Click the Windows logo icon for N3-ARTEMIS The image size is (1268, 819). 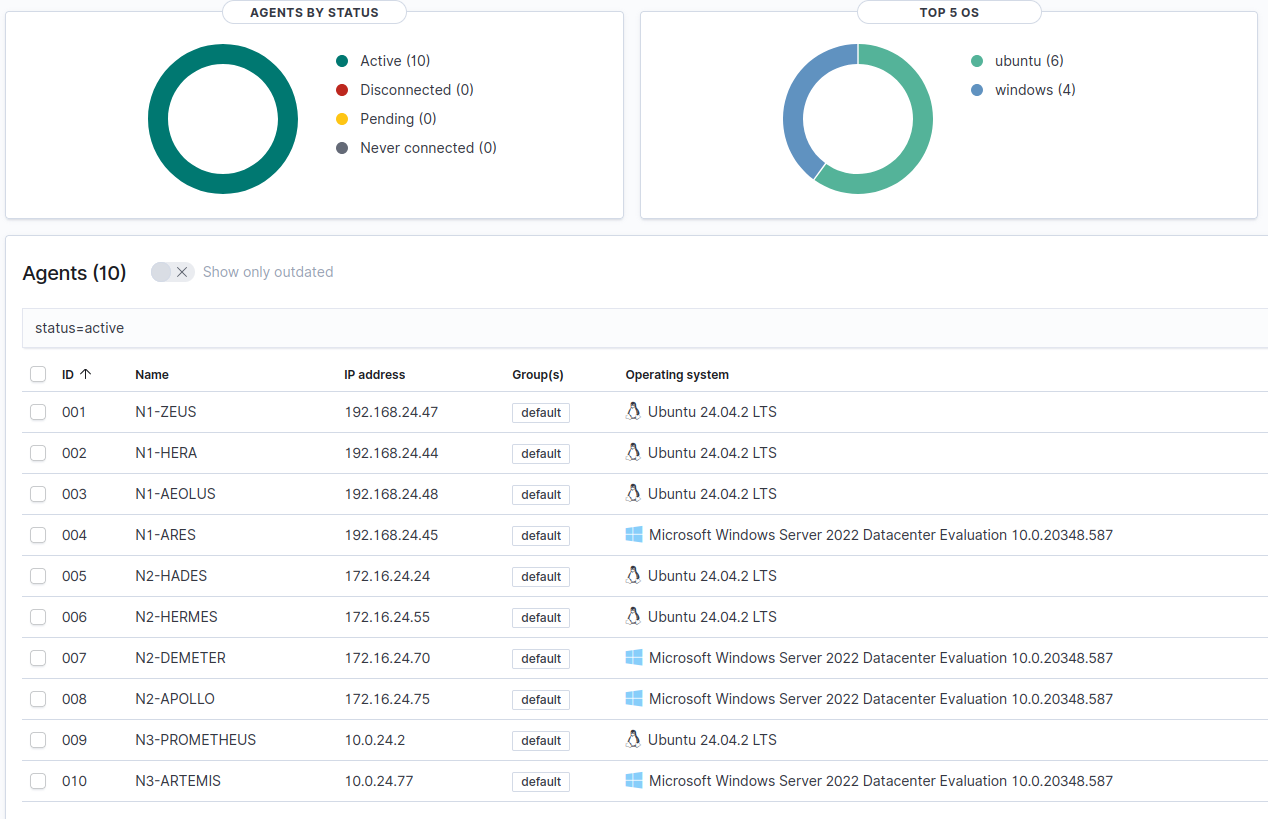pyautogui.click(x=633, y=781)
